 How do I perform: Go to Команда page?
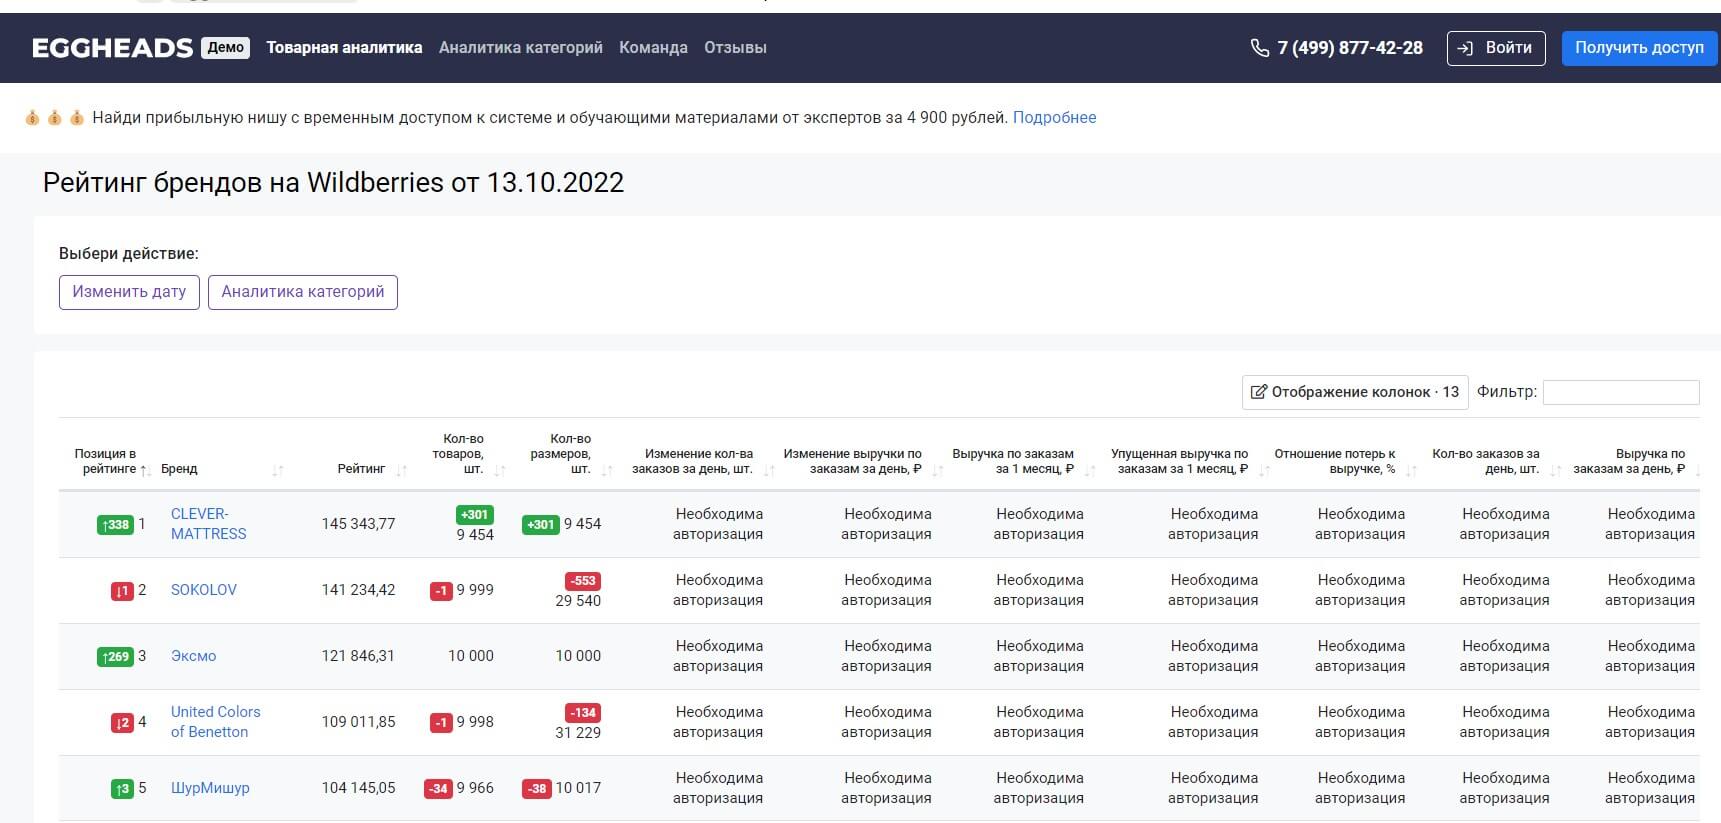653,48
